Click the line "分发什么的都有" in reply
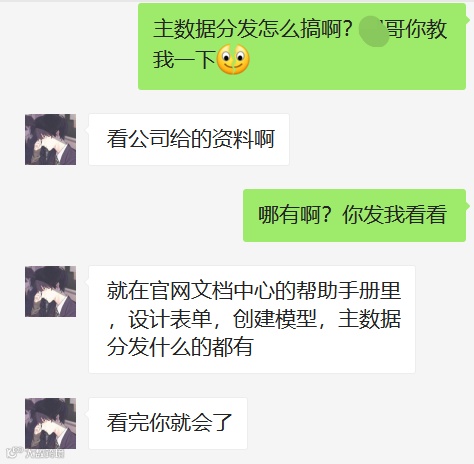This screenshot has height=464, width=474. 180,347
